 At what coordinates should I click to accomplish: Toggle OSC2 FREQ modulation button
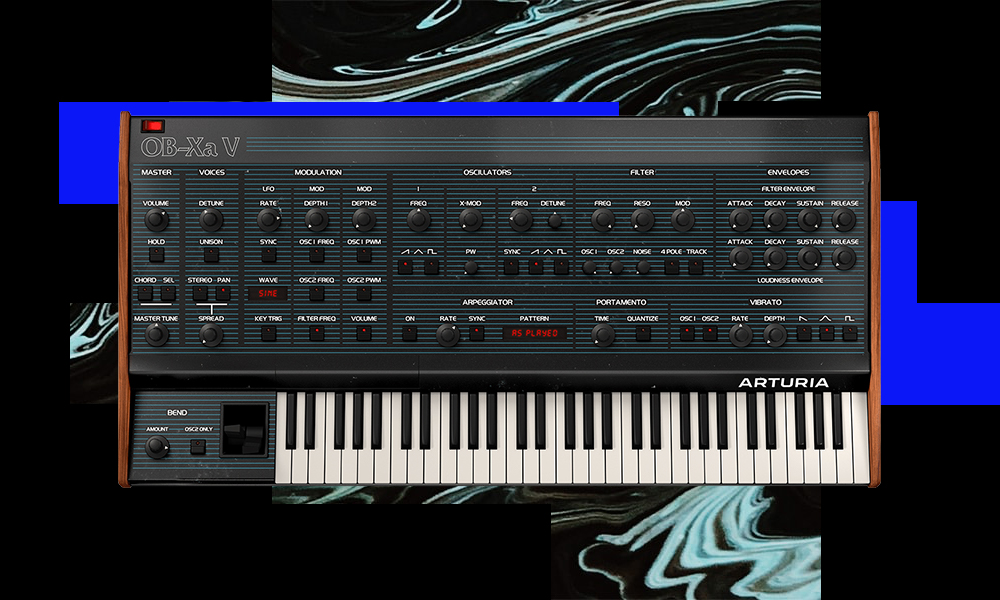pyautogui.click(x=316, y=293)
